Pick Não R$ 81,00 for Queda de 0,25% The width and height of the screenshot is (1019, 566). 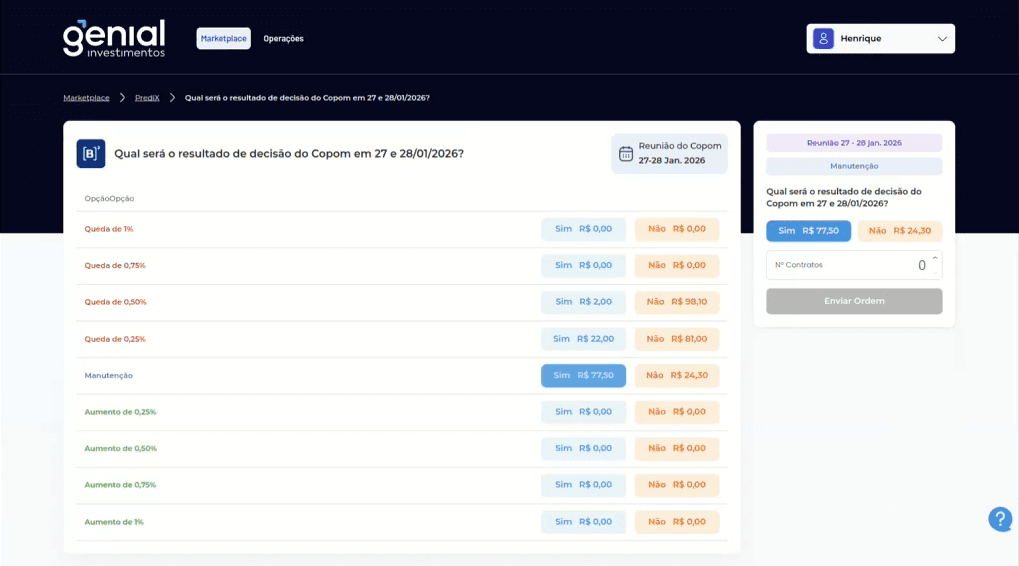point(677,339)
